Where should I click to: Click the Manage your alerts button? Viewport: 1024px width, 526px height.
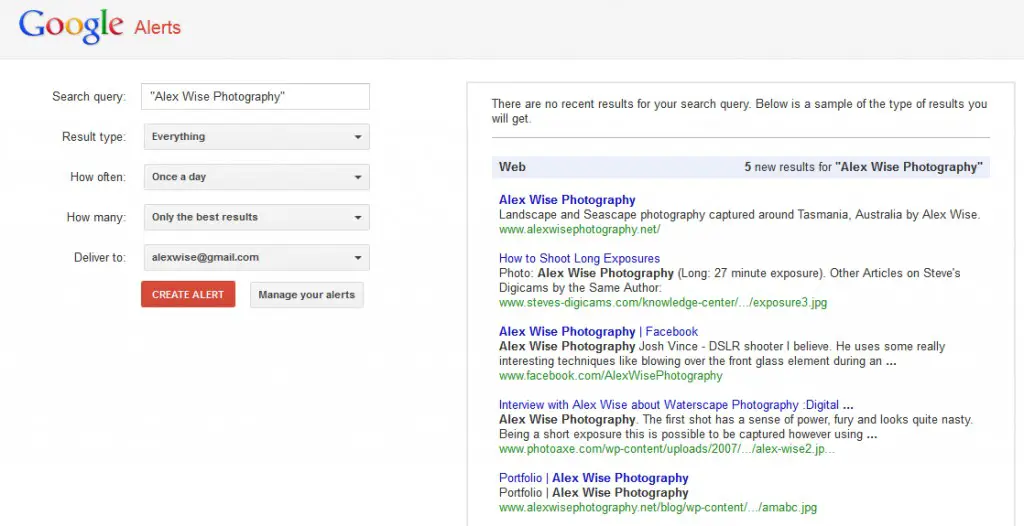click(x=306, y=295)
